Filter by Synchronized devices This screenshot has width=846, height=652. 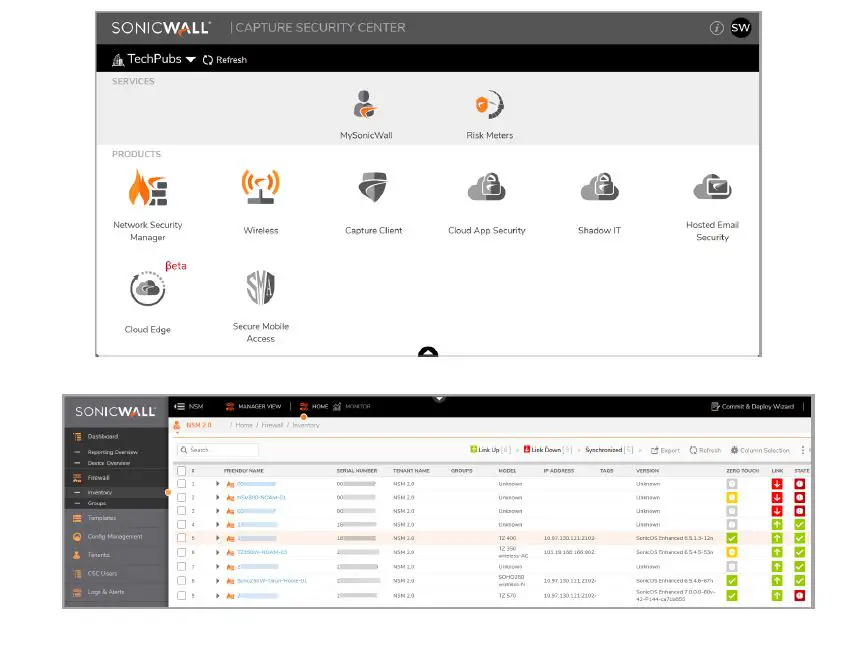click(x=609, y=450)
